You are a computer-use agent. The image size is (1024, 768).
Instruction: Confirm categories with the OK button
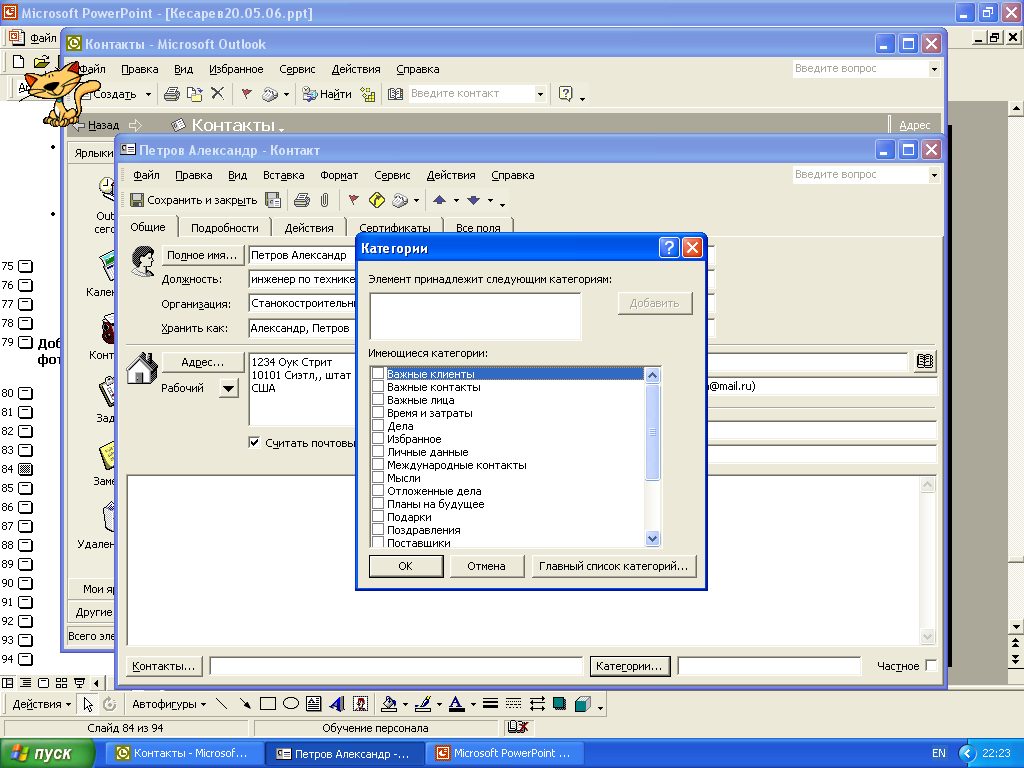click(x=406, y=566)
